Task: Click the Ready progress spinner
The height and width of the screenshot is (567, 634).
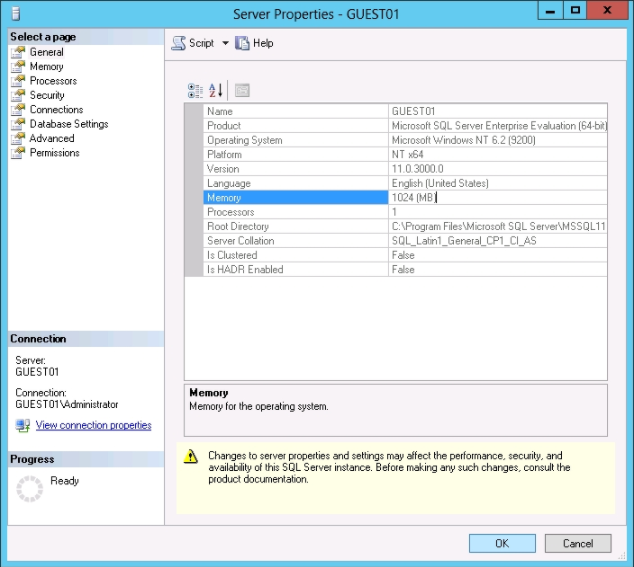Action: [30, 489]
